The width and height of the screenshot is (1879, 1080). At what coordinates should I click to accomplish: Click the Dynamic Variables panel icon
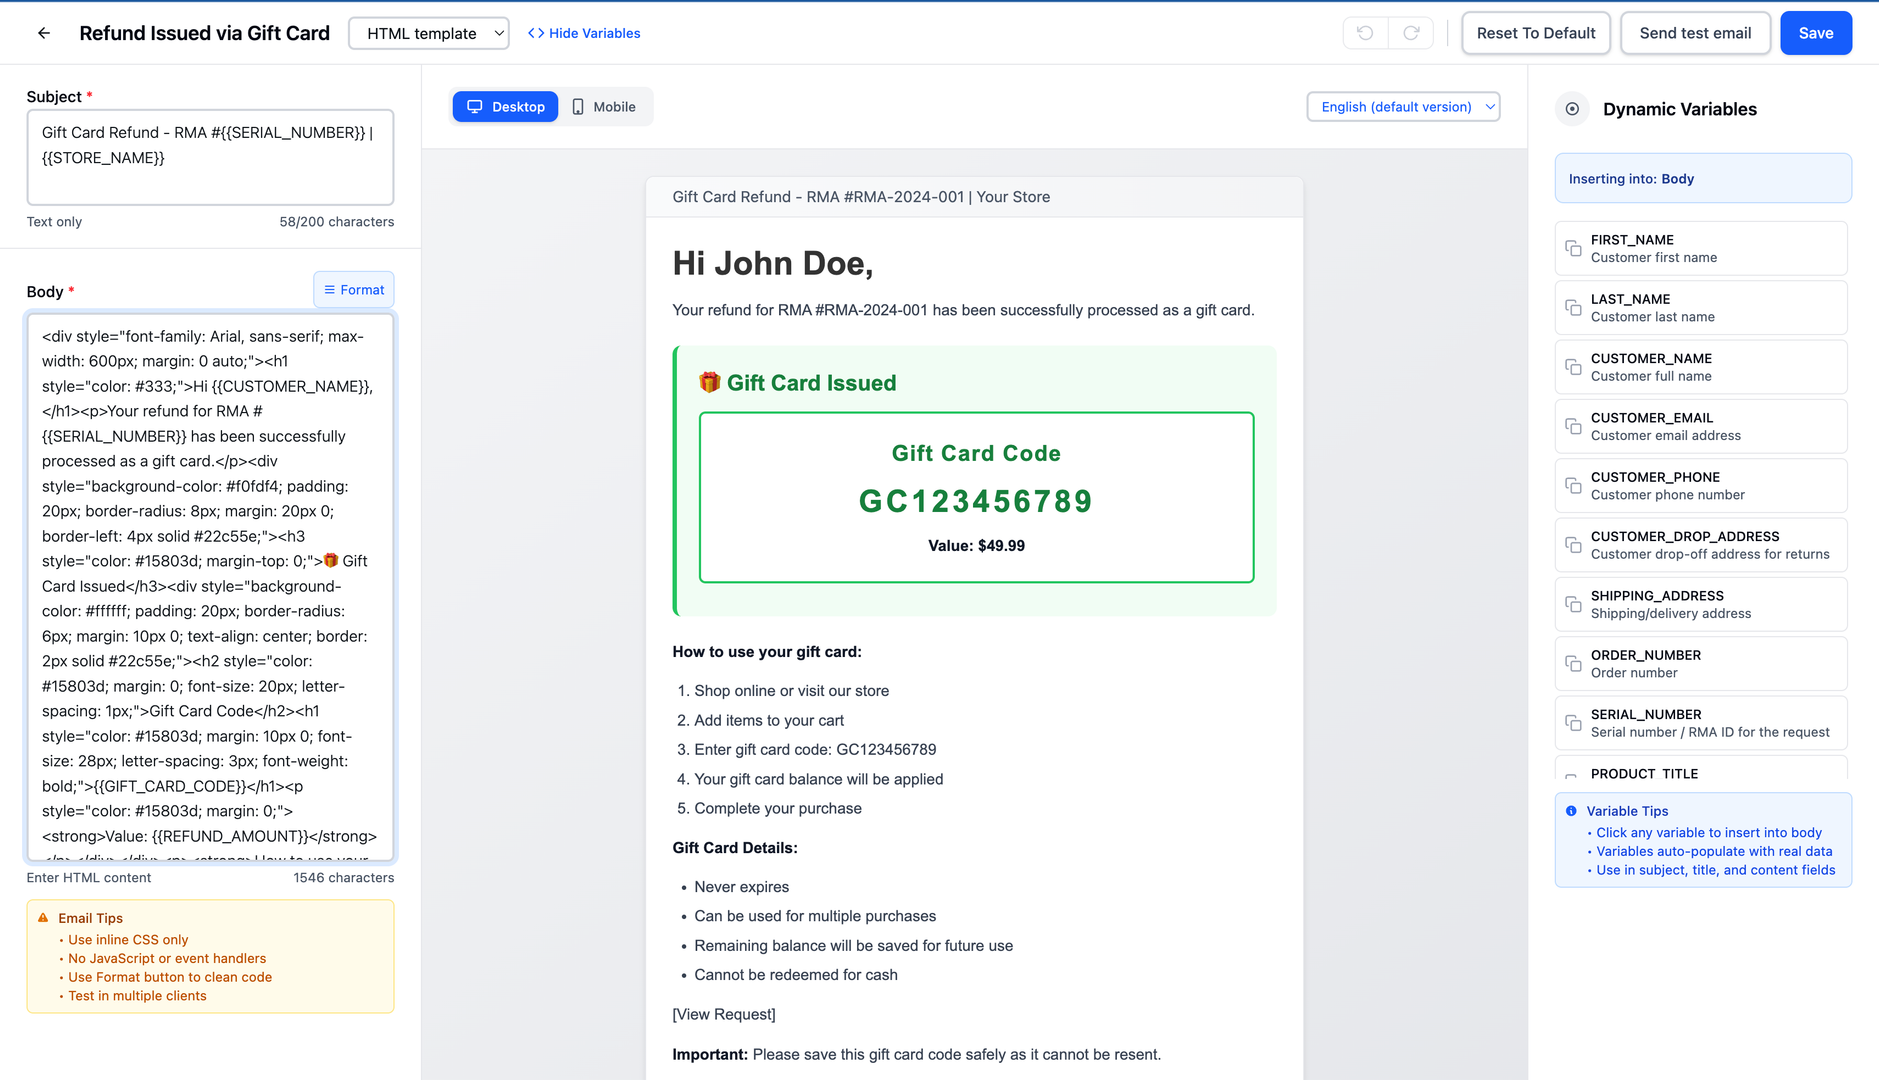[1572, 109]
